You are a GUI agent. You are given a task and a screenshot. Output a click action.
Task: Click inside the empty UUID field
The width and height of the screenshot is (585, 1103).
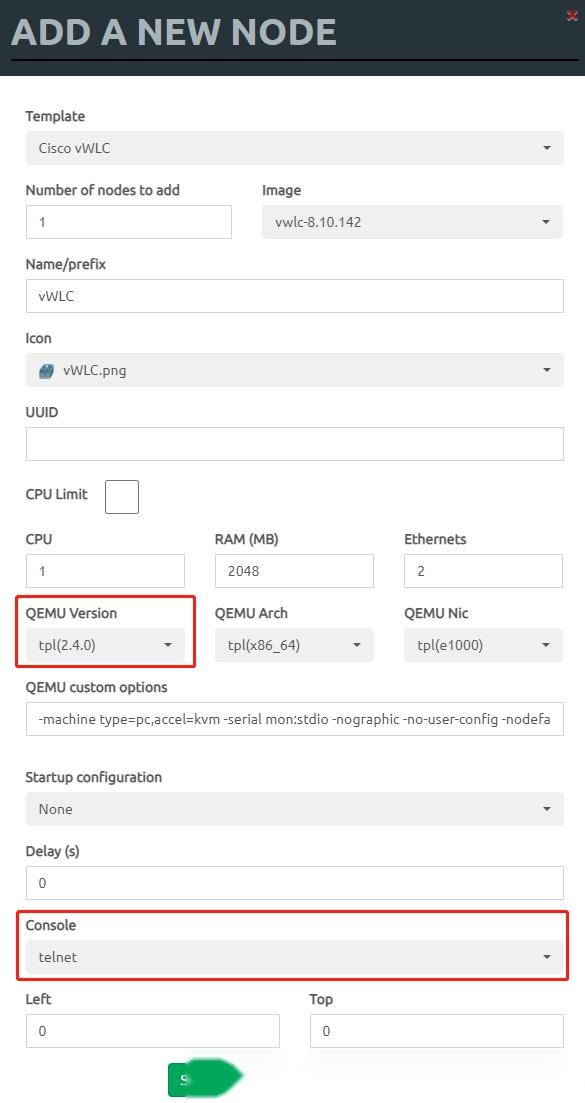(x=293, y=443)
